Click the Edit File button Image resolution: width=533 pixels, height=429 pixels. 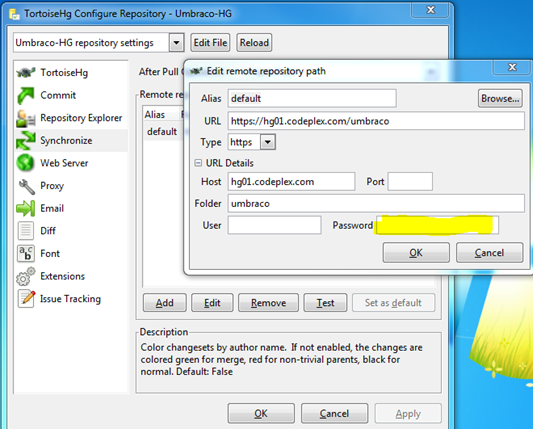[210, 43]
